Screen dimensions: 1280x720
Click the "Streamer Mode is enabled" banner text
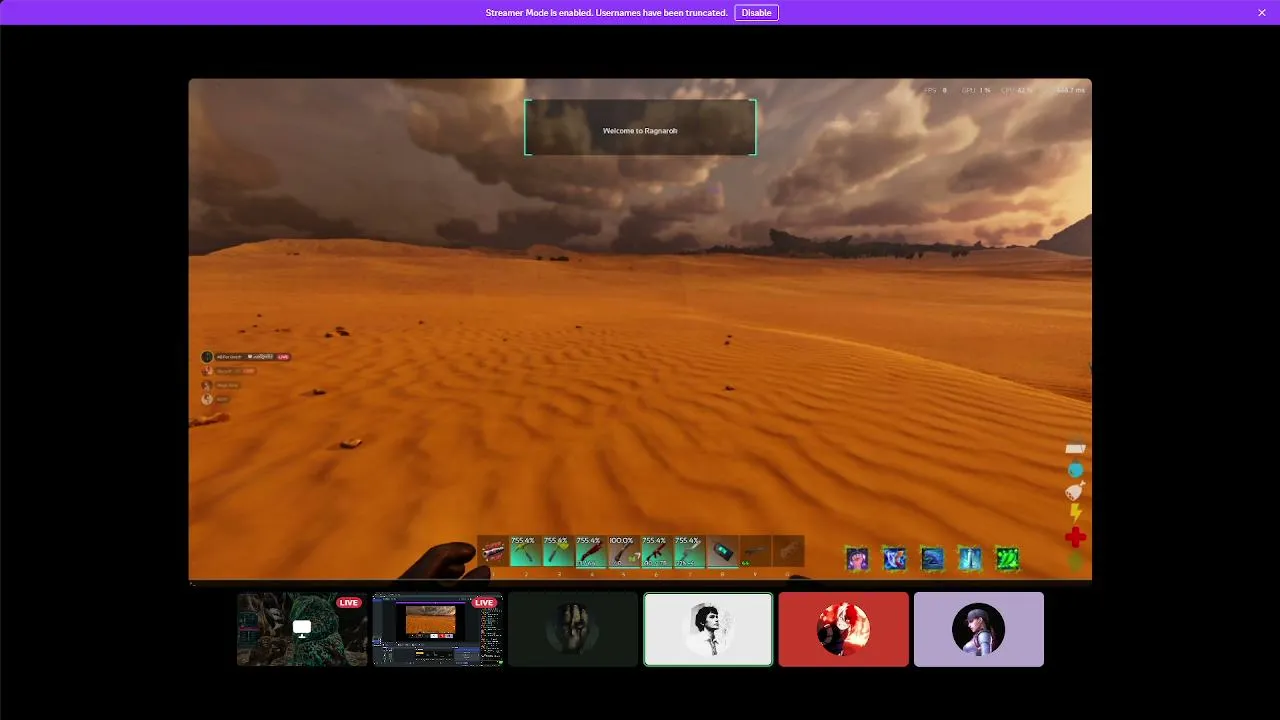point(606,13)
